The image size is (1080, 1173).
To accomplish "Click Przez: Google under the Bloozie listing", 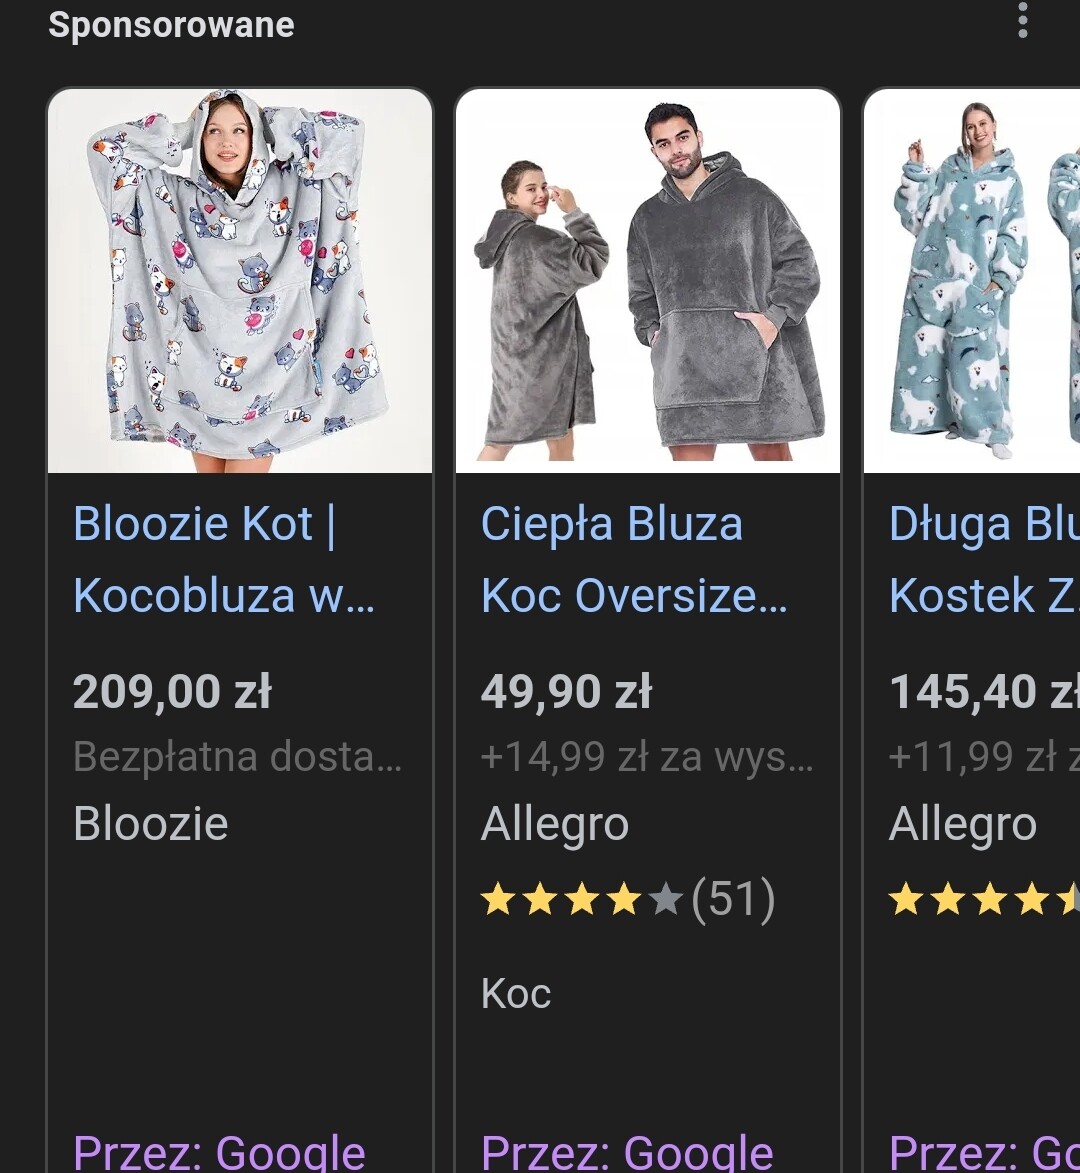I will click(x=219, y=1152).
